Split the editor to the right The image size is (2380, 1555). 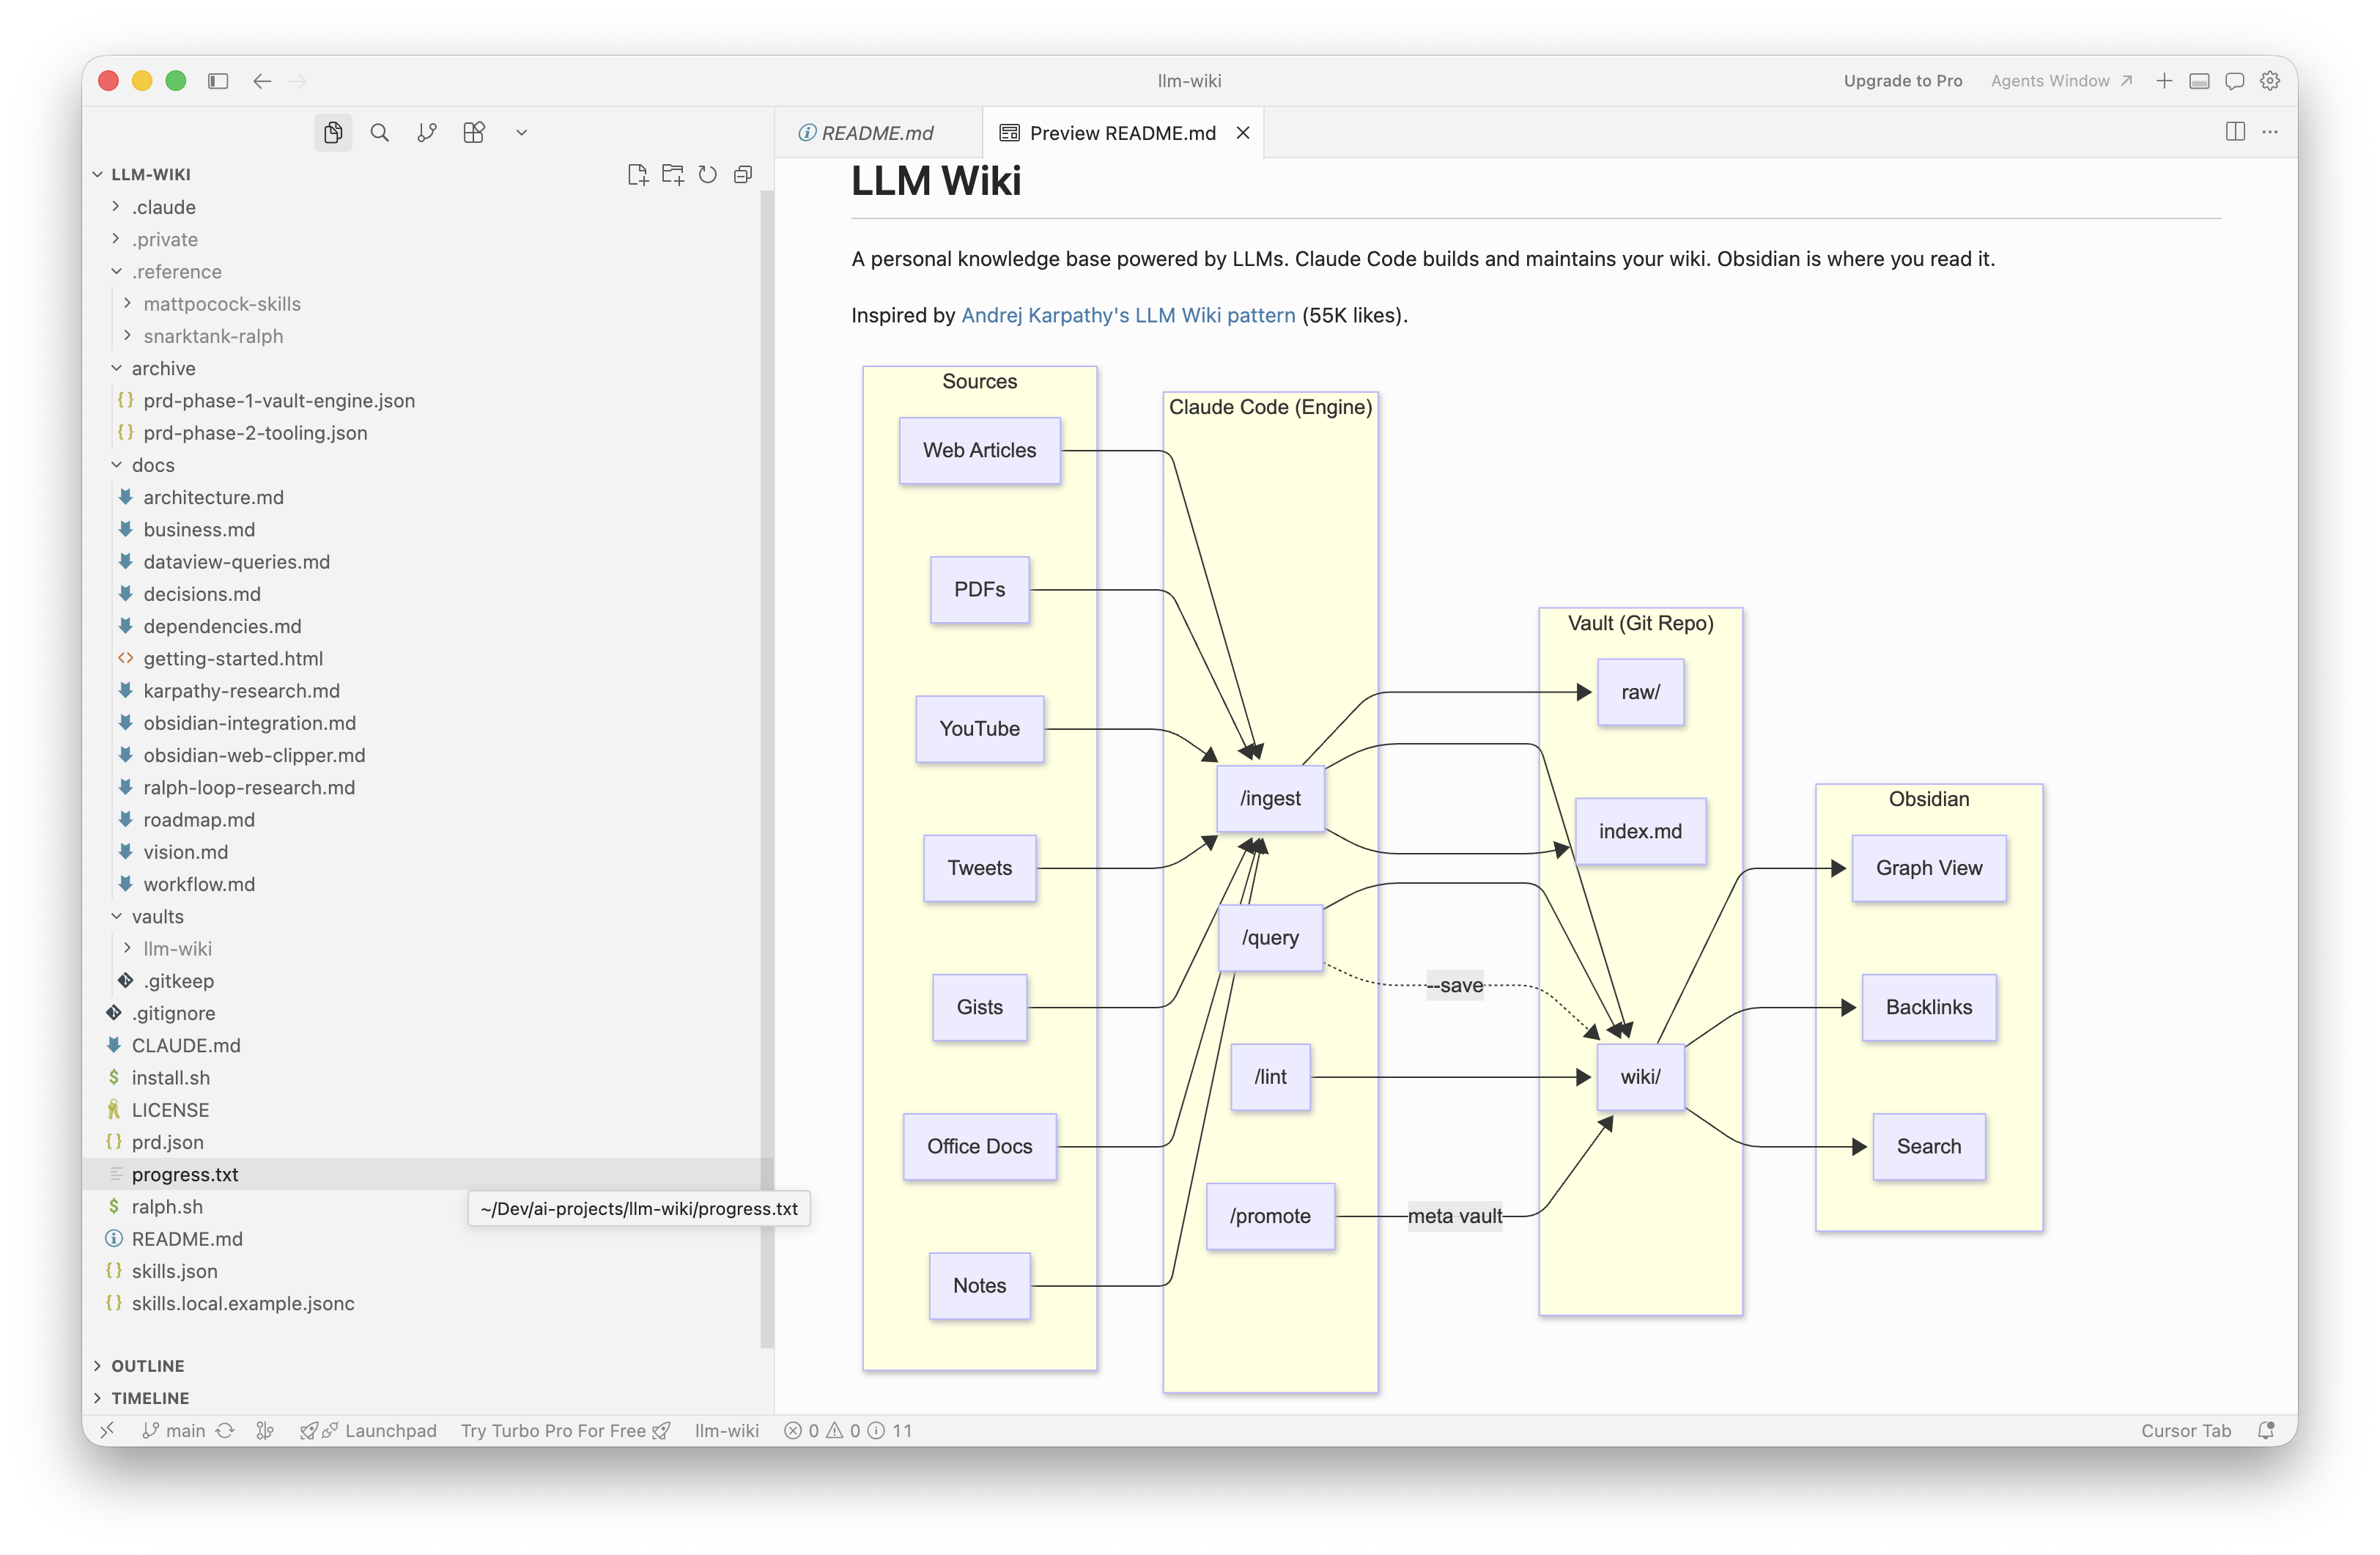pyautogui.click(x=2235, y=132)
